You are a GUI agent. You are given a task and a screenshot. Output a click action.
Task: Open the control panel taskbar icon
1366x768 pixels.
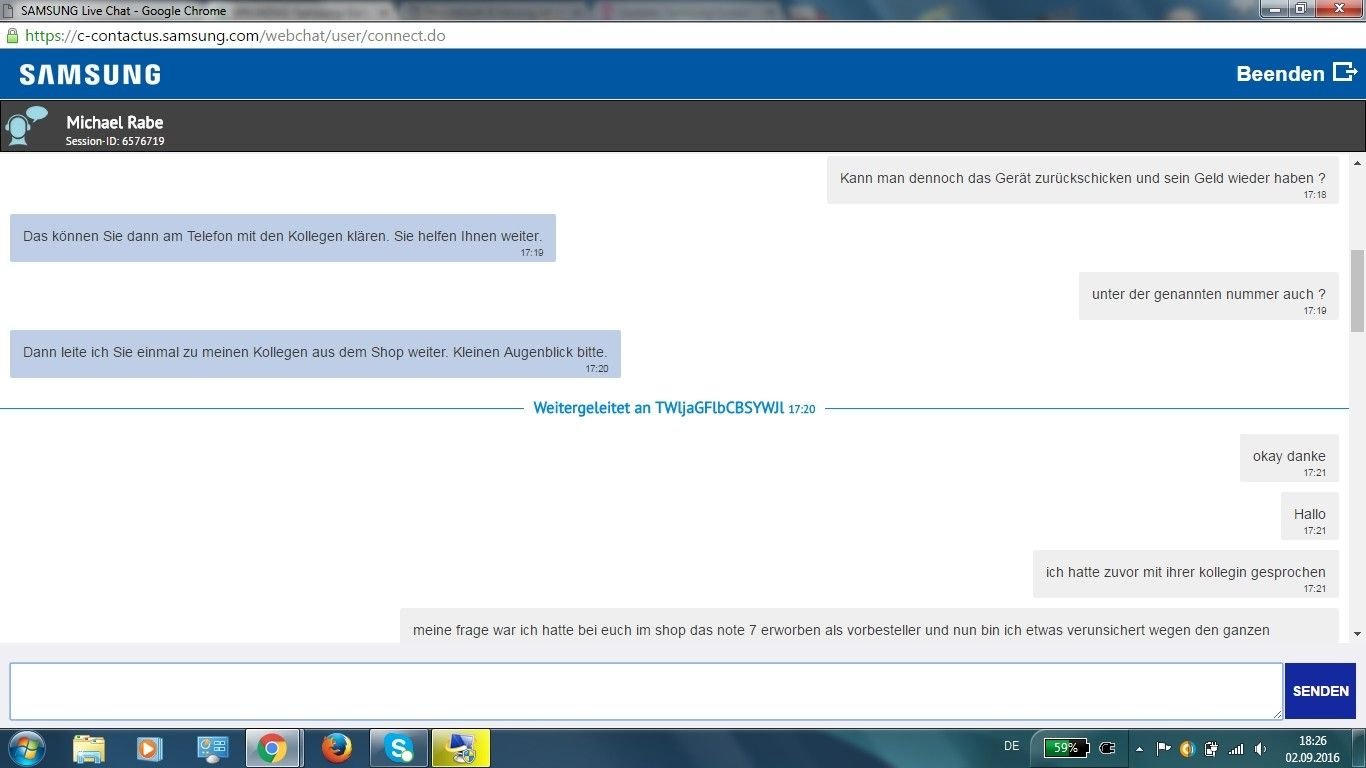[x=213, y=748]
